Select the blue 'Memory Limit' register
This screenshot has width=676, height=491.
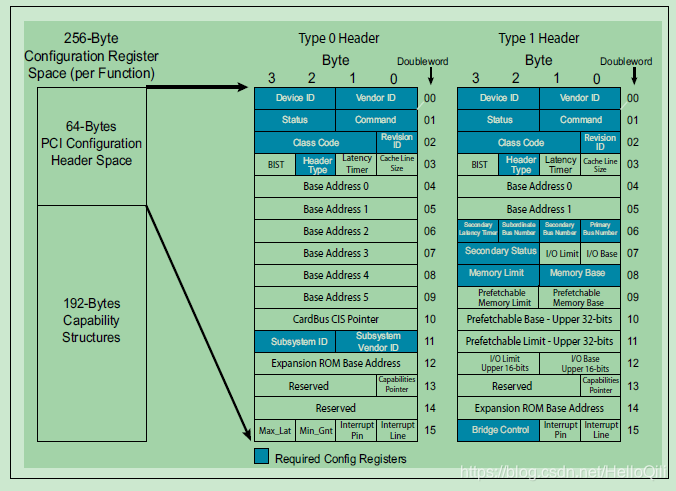[498, 275]
